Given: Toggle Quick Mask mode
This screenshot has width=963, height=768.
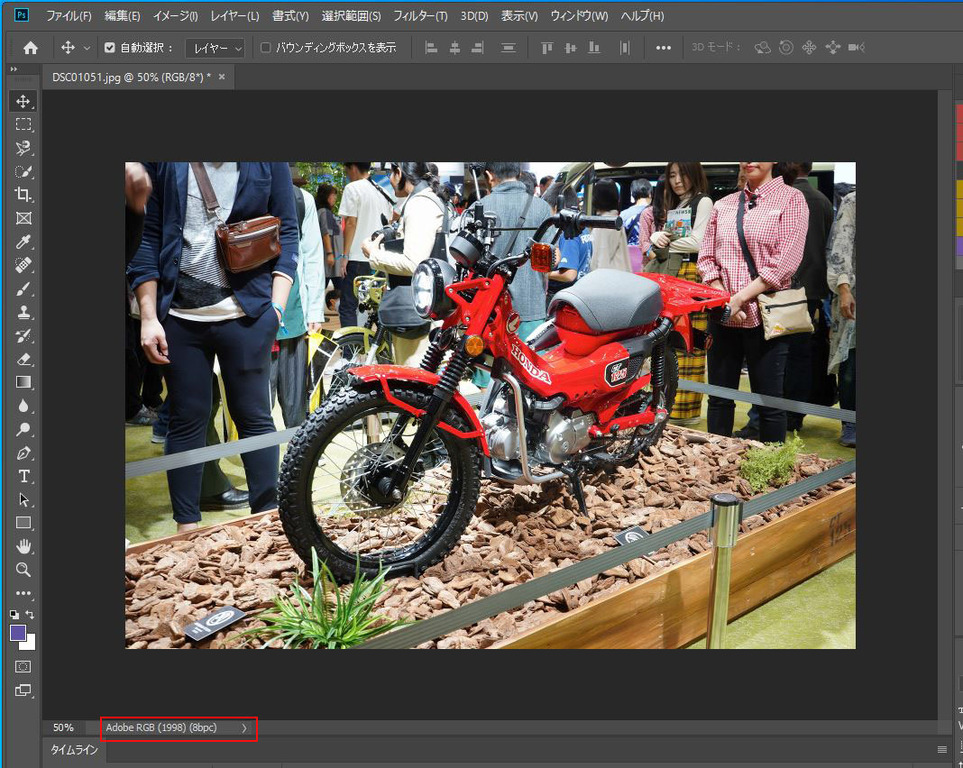Looking at the screenshot, I should (23, 667).
